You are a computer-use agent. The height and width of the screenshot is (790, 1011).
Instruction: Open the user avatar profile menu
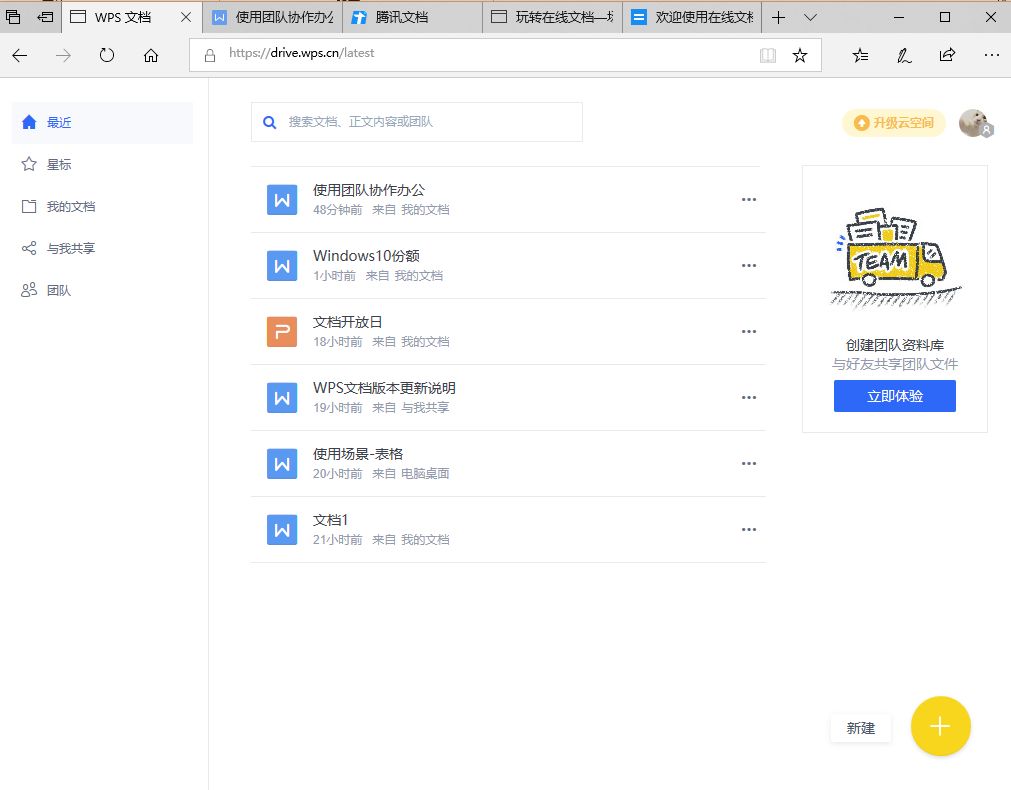click(974, 123)
